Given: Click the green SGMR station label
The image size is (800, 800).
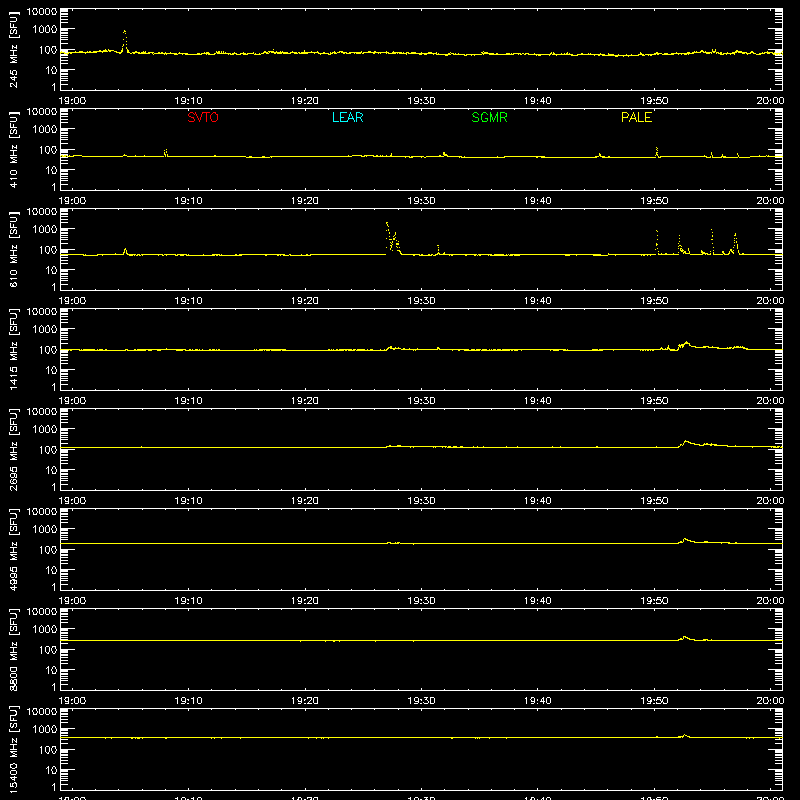Looking at the screenshot, I should coord(489,117).
